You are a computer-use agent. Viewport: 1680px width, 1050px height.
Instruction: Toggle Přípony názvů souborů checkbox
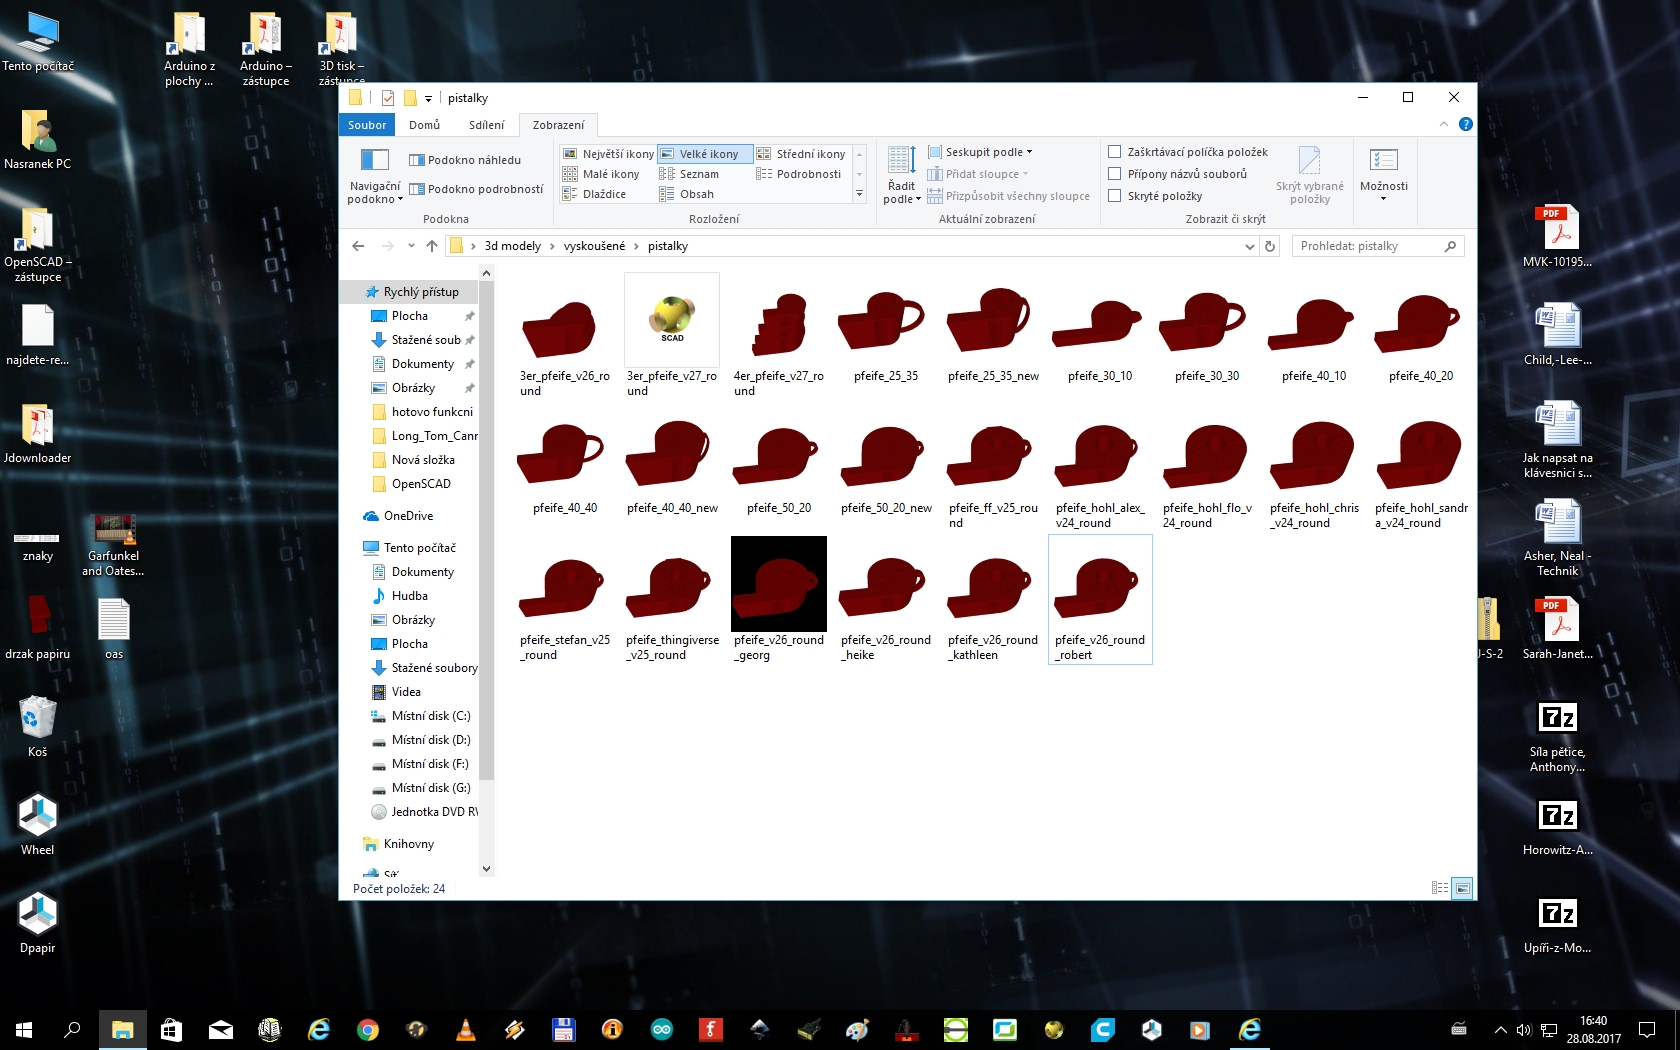[x=1114, y=174]
